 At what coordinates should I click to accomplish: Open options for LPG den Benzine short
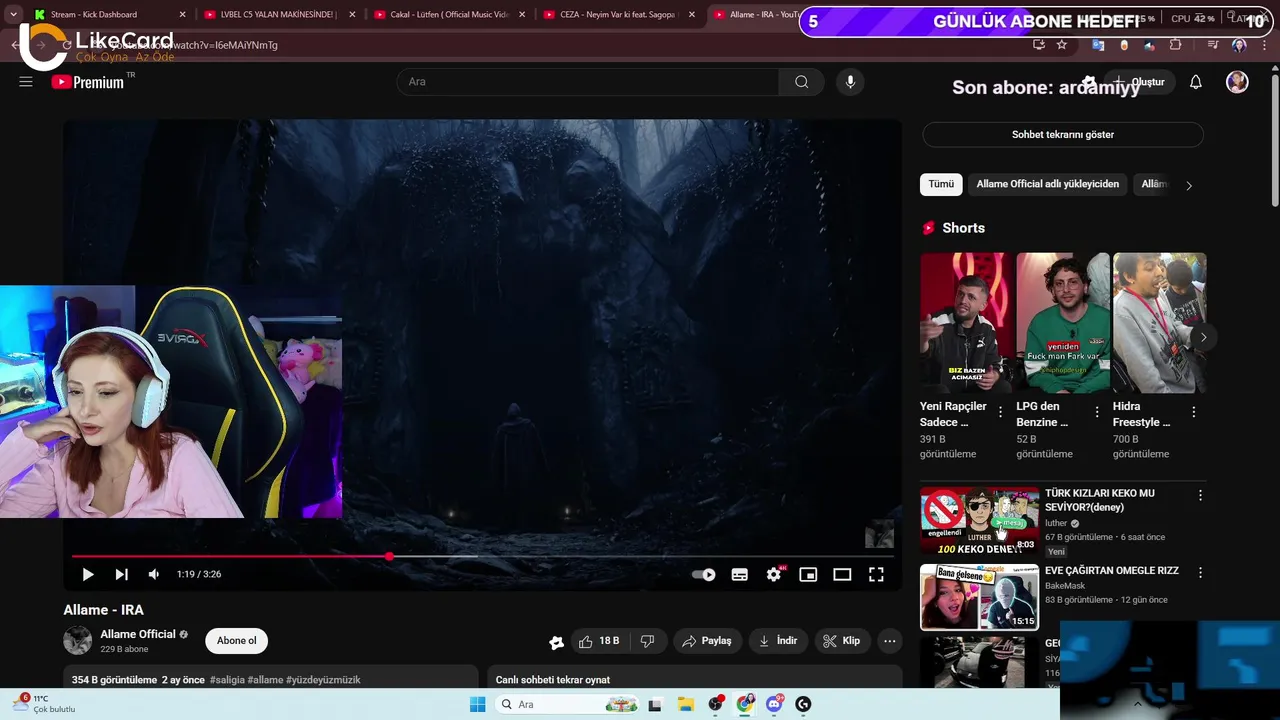pos(1097,412)
